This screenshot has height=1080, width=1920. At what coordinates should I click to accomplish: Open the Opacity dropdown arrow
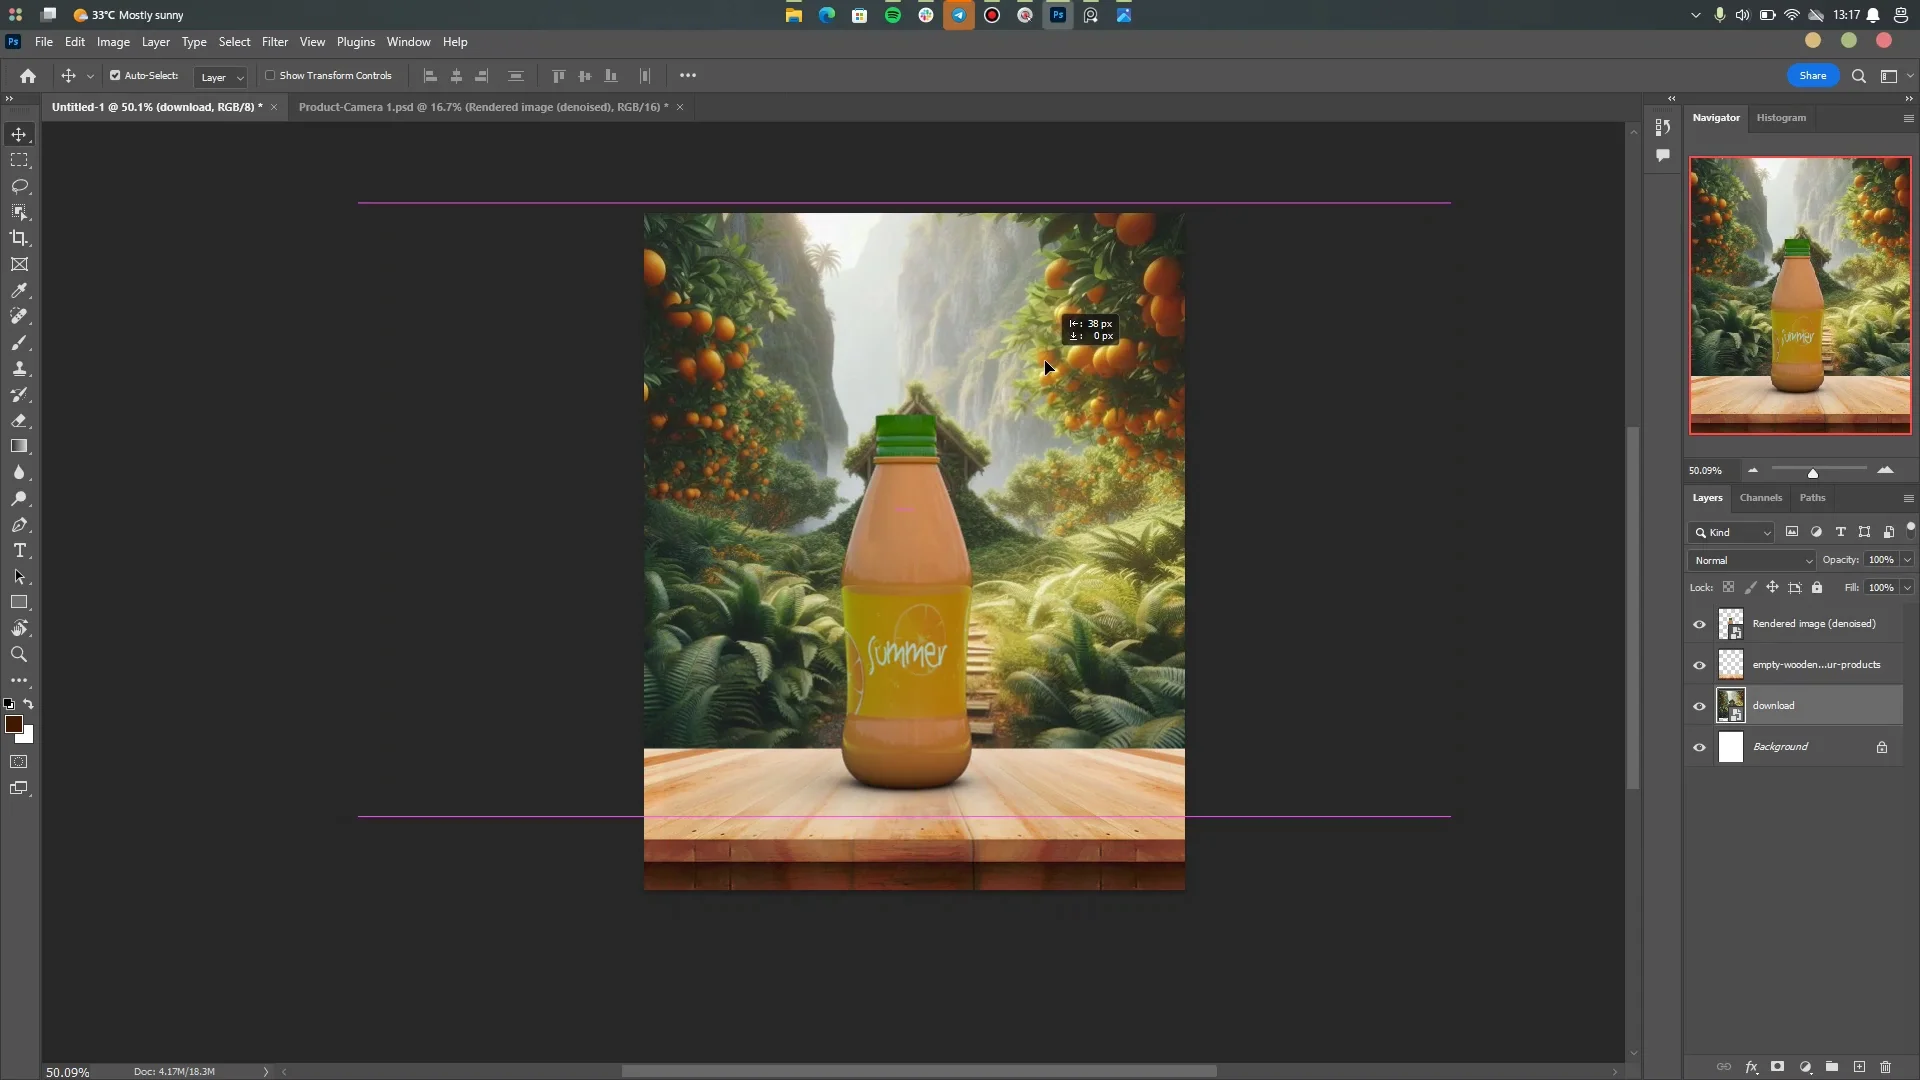point(1907,560)
